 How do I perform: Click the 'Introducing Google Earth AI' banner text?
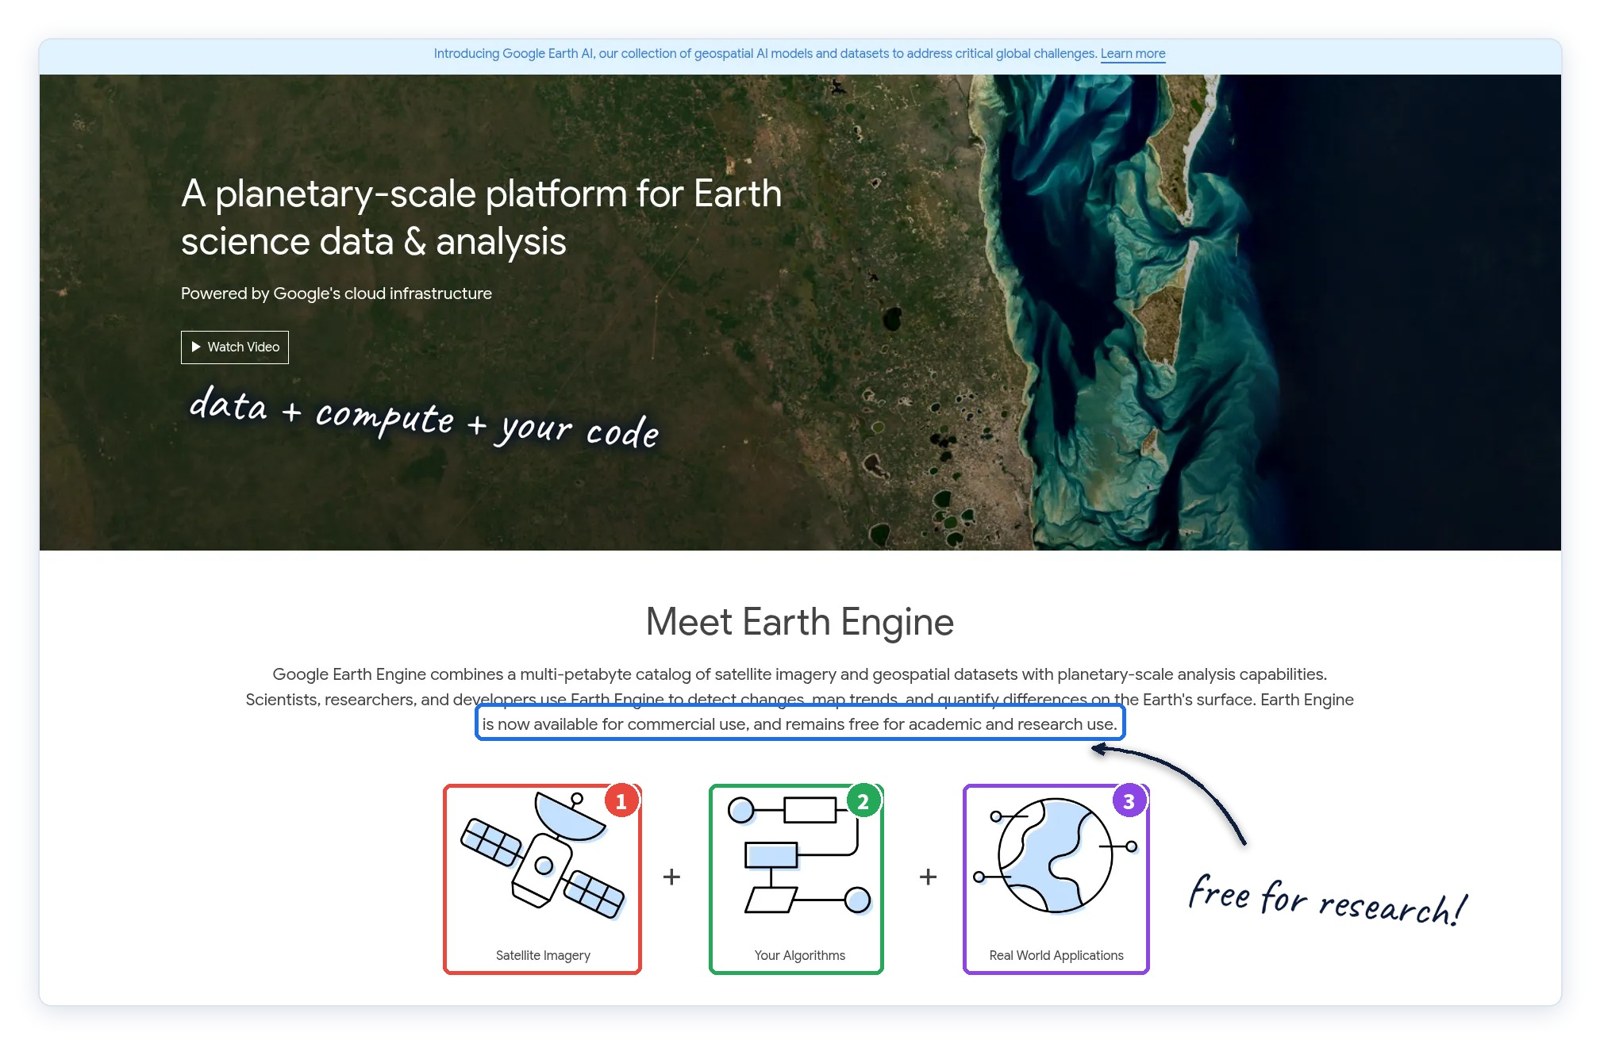pos(765,54)
